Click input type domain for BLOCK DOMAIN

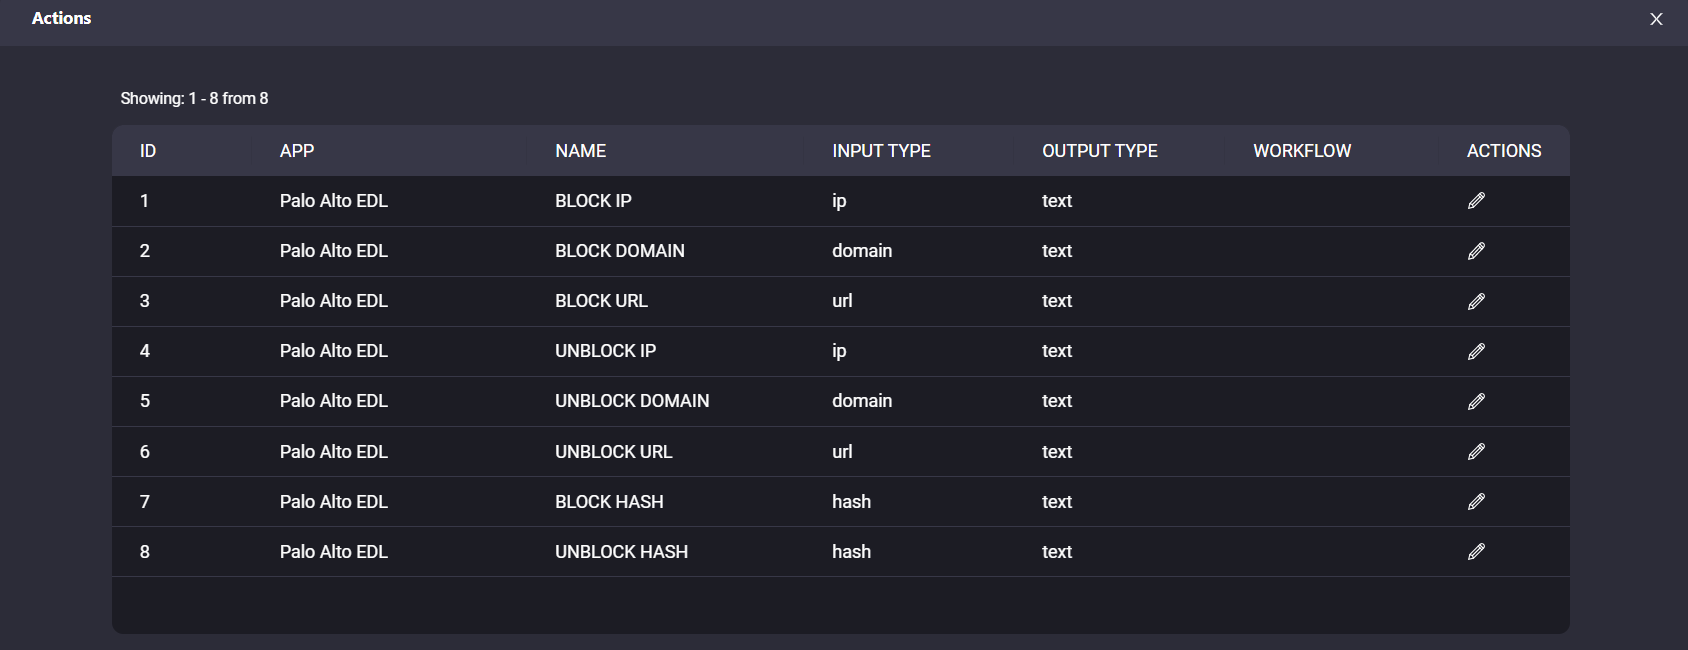862,251
